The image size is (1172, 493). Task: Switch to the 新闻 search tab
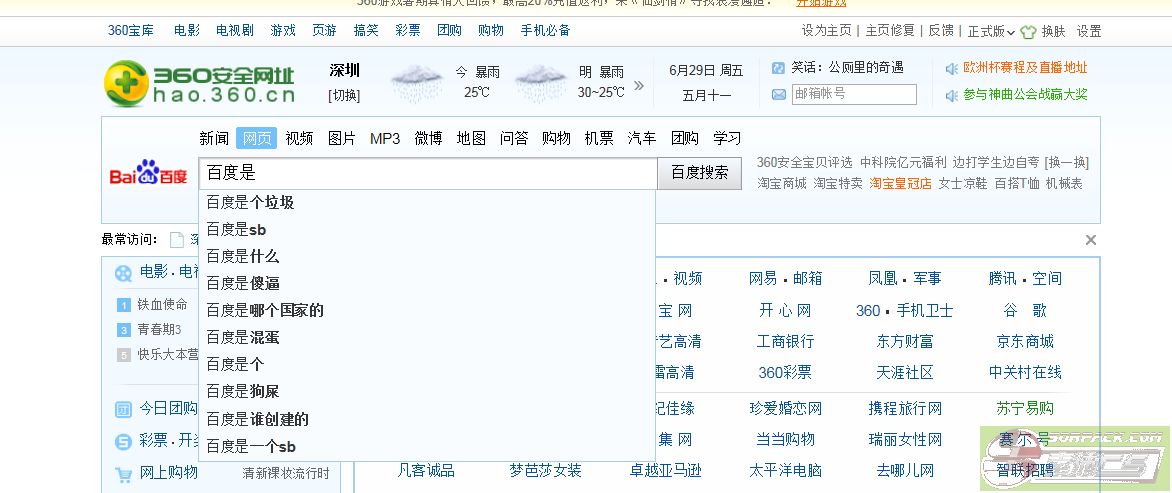(214, 138)
